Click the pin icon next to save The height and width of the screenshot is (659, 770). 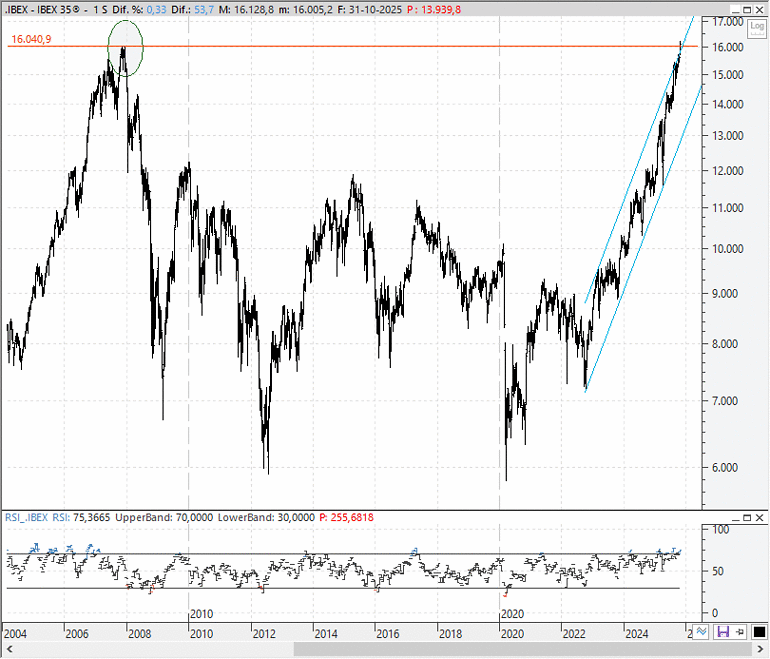point(738,631)
